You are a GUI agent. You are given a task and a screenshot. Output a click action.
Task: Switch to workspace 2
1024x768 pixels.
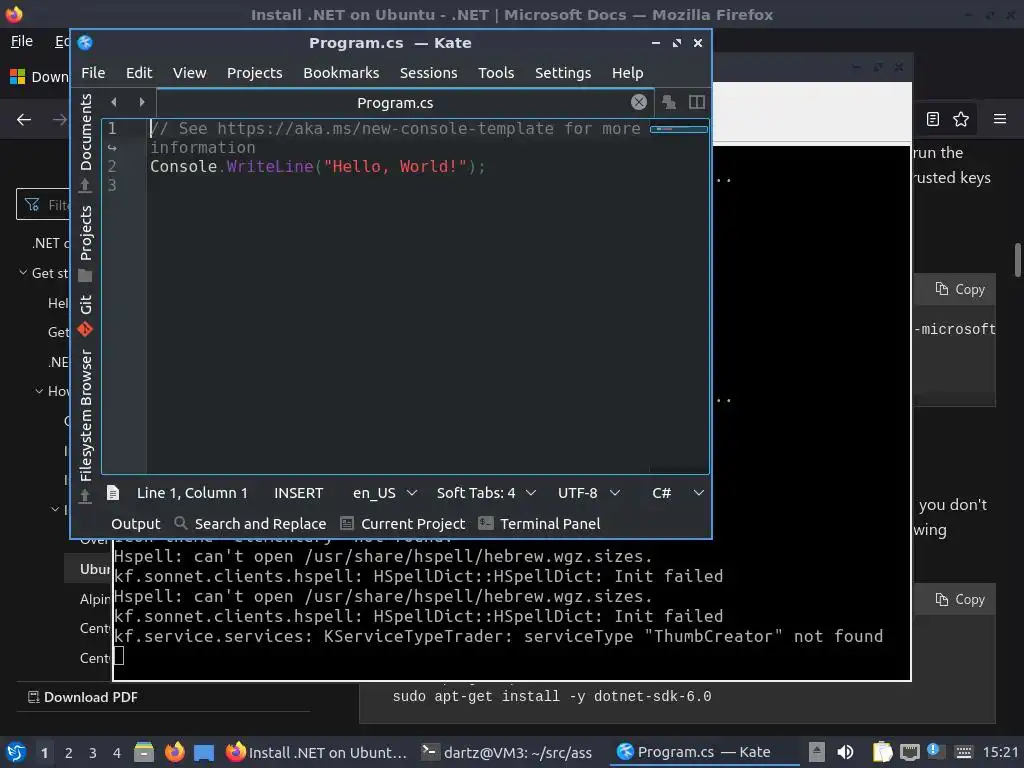coord(69,753)
